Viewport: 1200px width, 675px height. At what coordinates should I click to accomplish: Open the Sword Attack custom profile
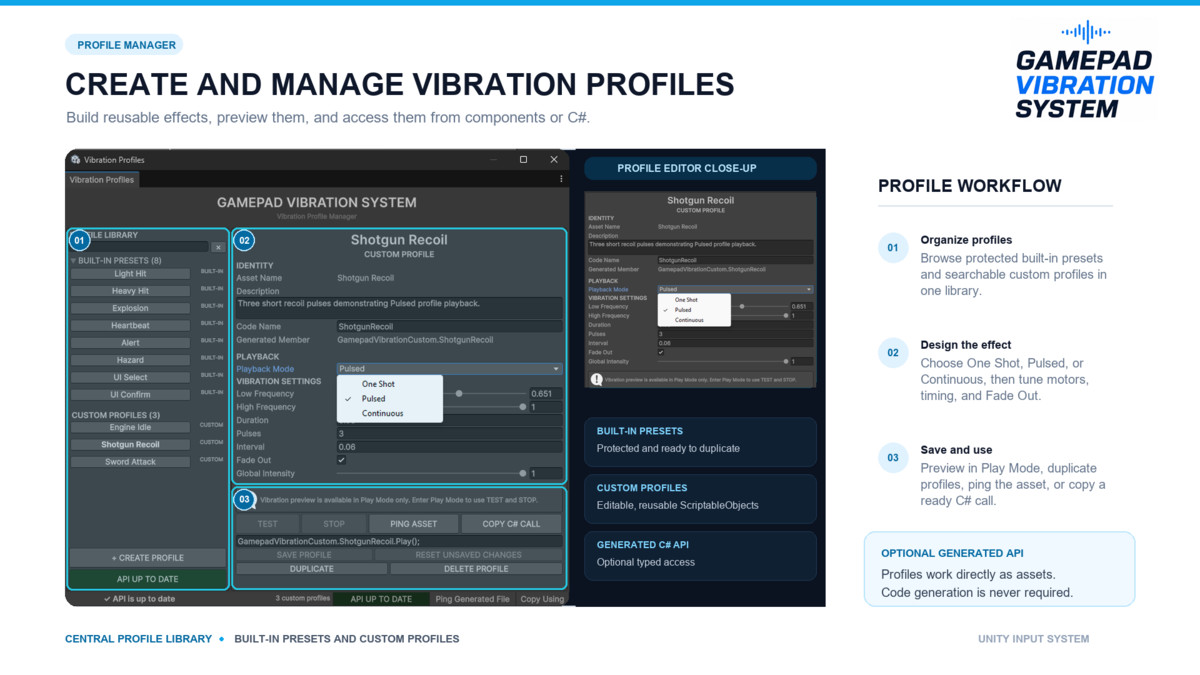130,462
